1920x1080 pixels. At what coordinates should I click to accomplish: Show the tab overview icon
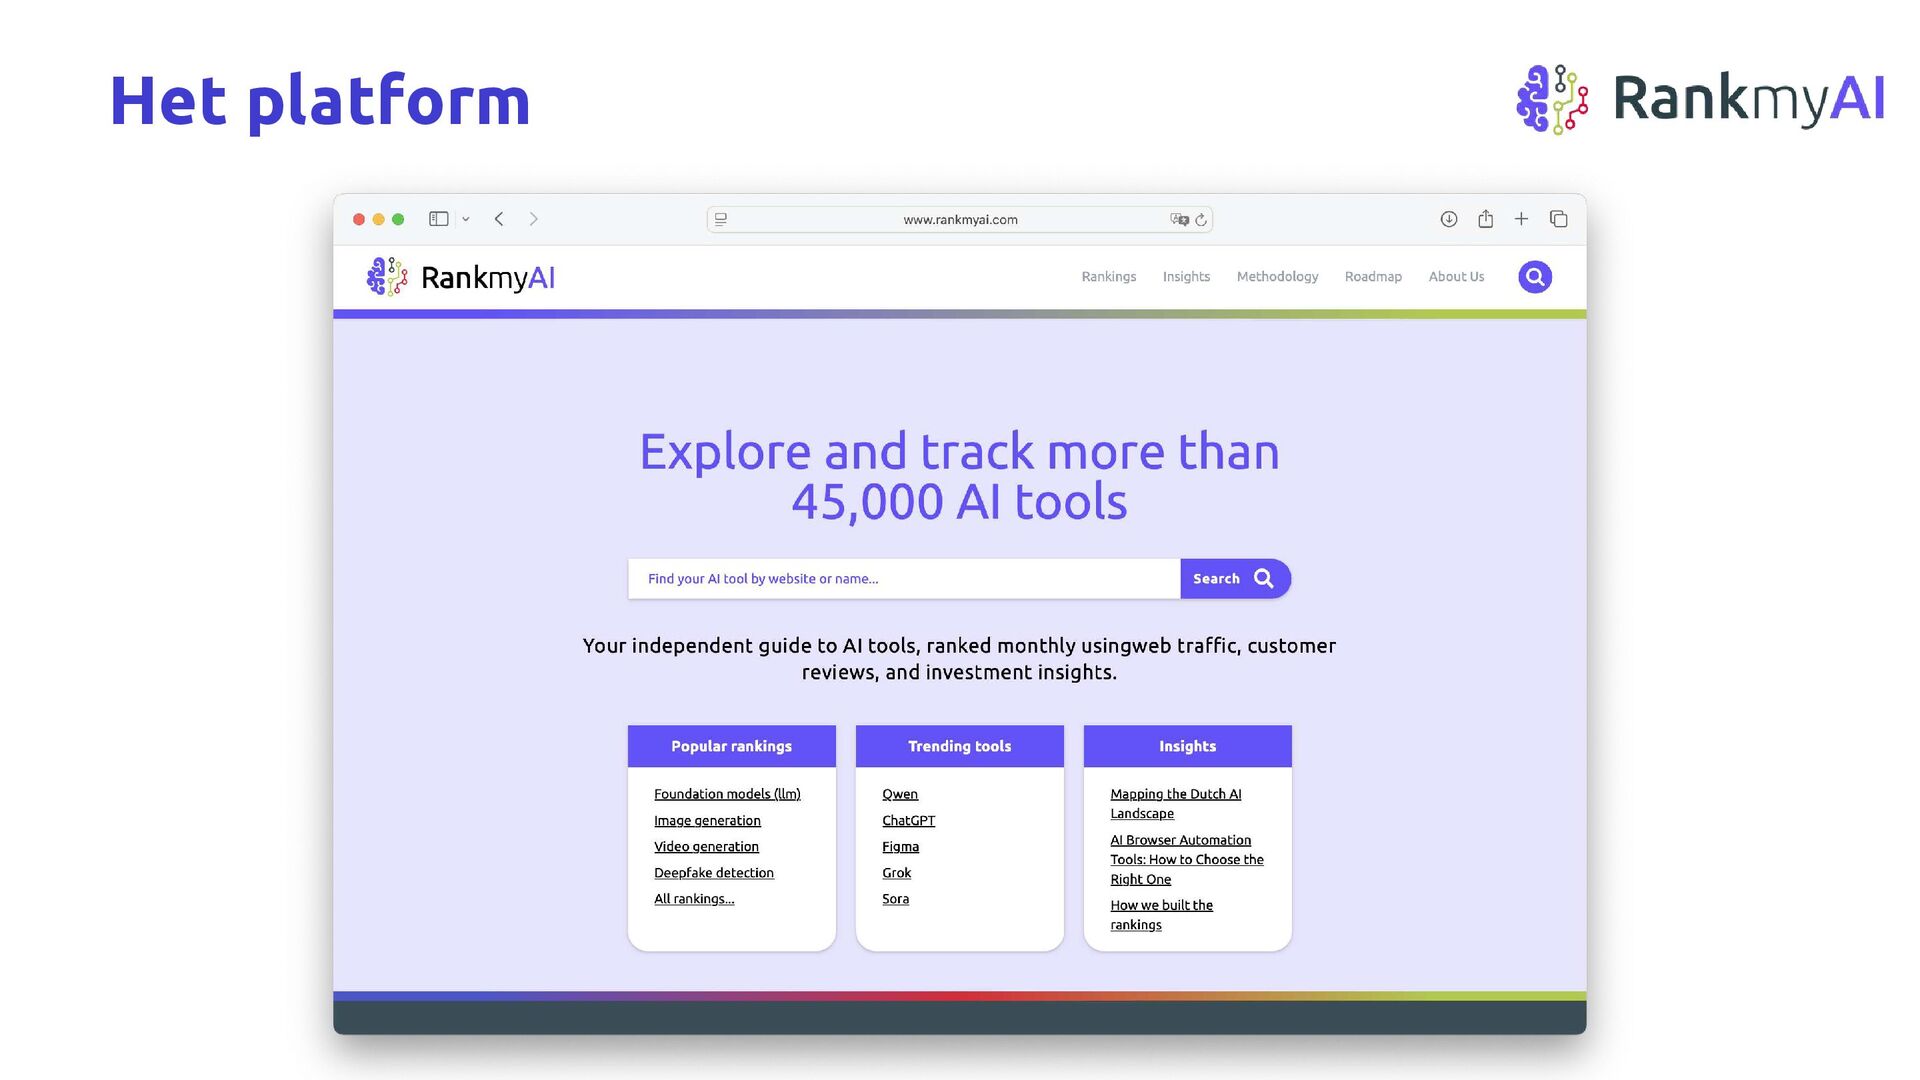pos(1558,219)
